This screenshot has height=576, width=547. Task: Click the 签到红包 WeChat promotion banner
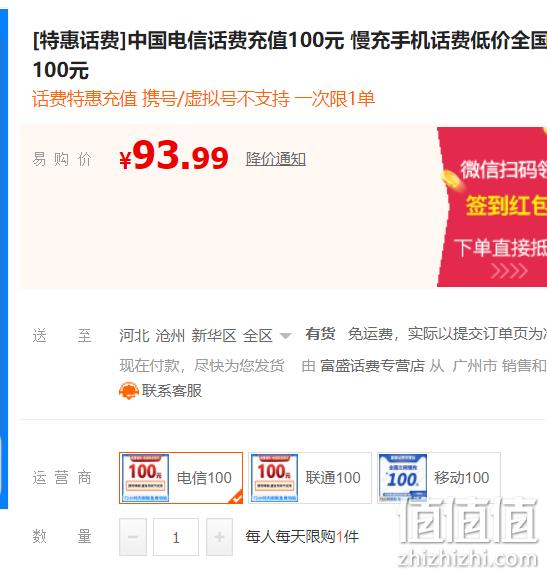pos(492,207)
